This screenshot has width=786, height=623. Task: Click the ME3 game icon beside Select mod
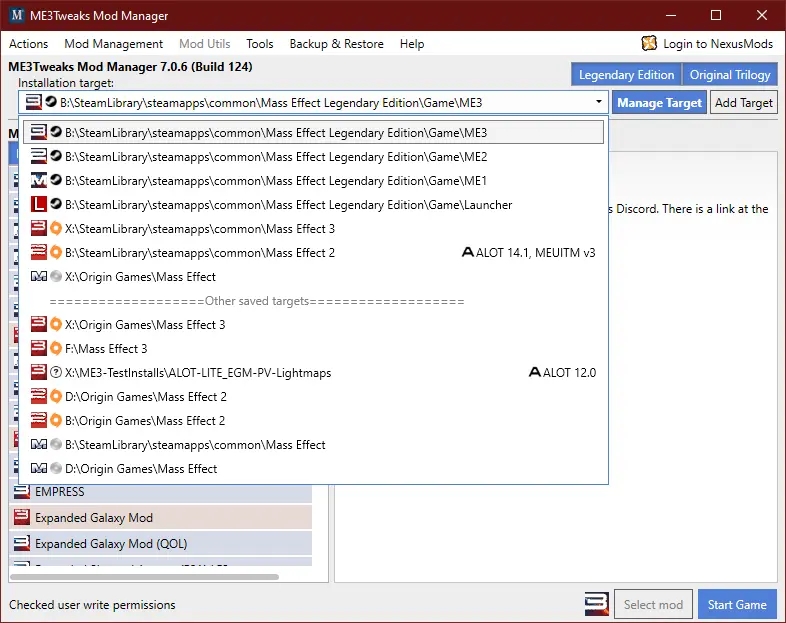coord(597,604)
